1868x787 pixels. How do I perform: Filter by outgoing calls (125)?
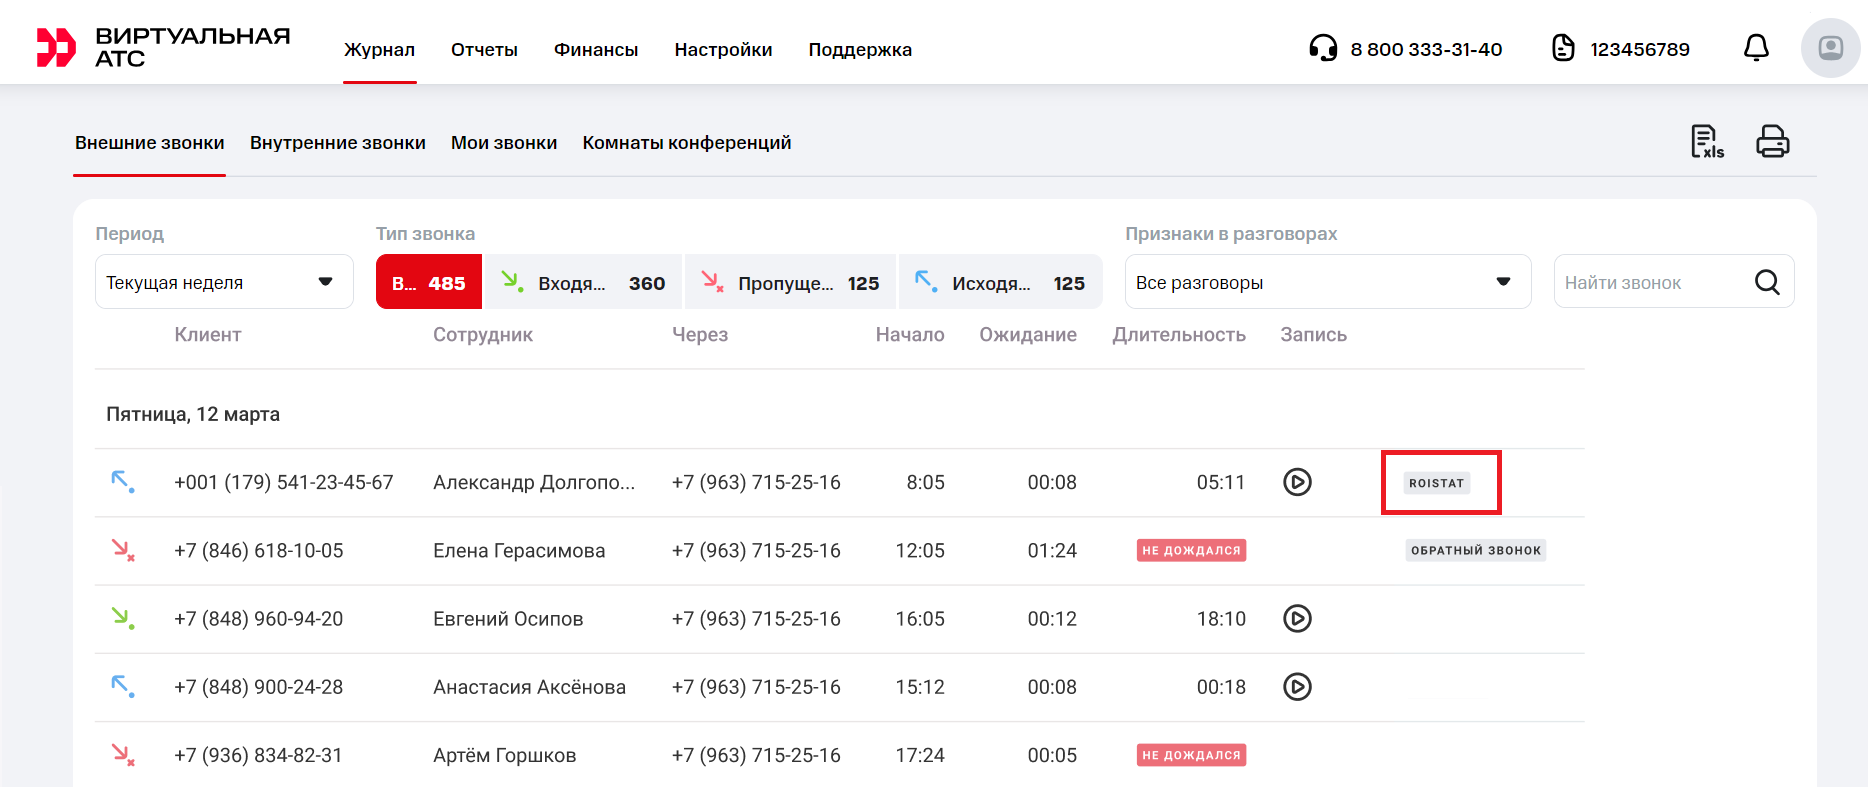[1000, 283]
